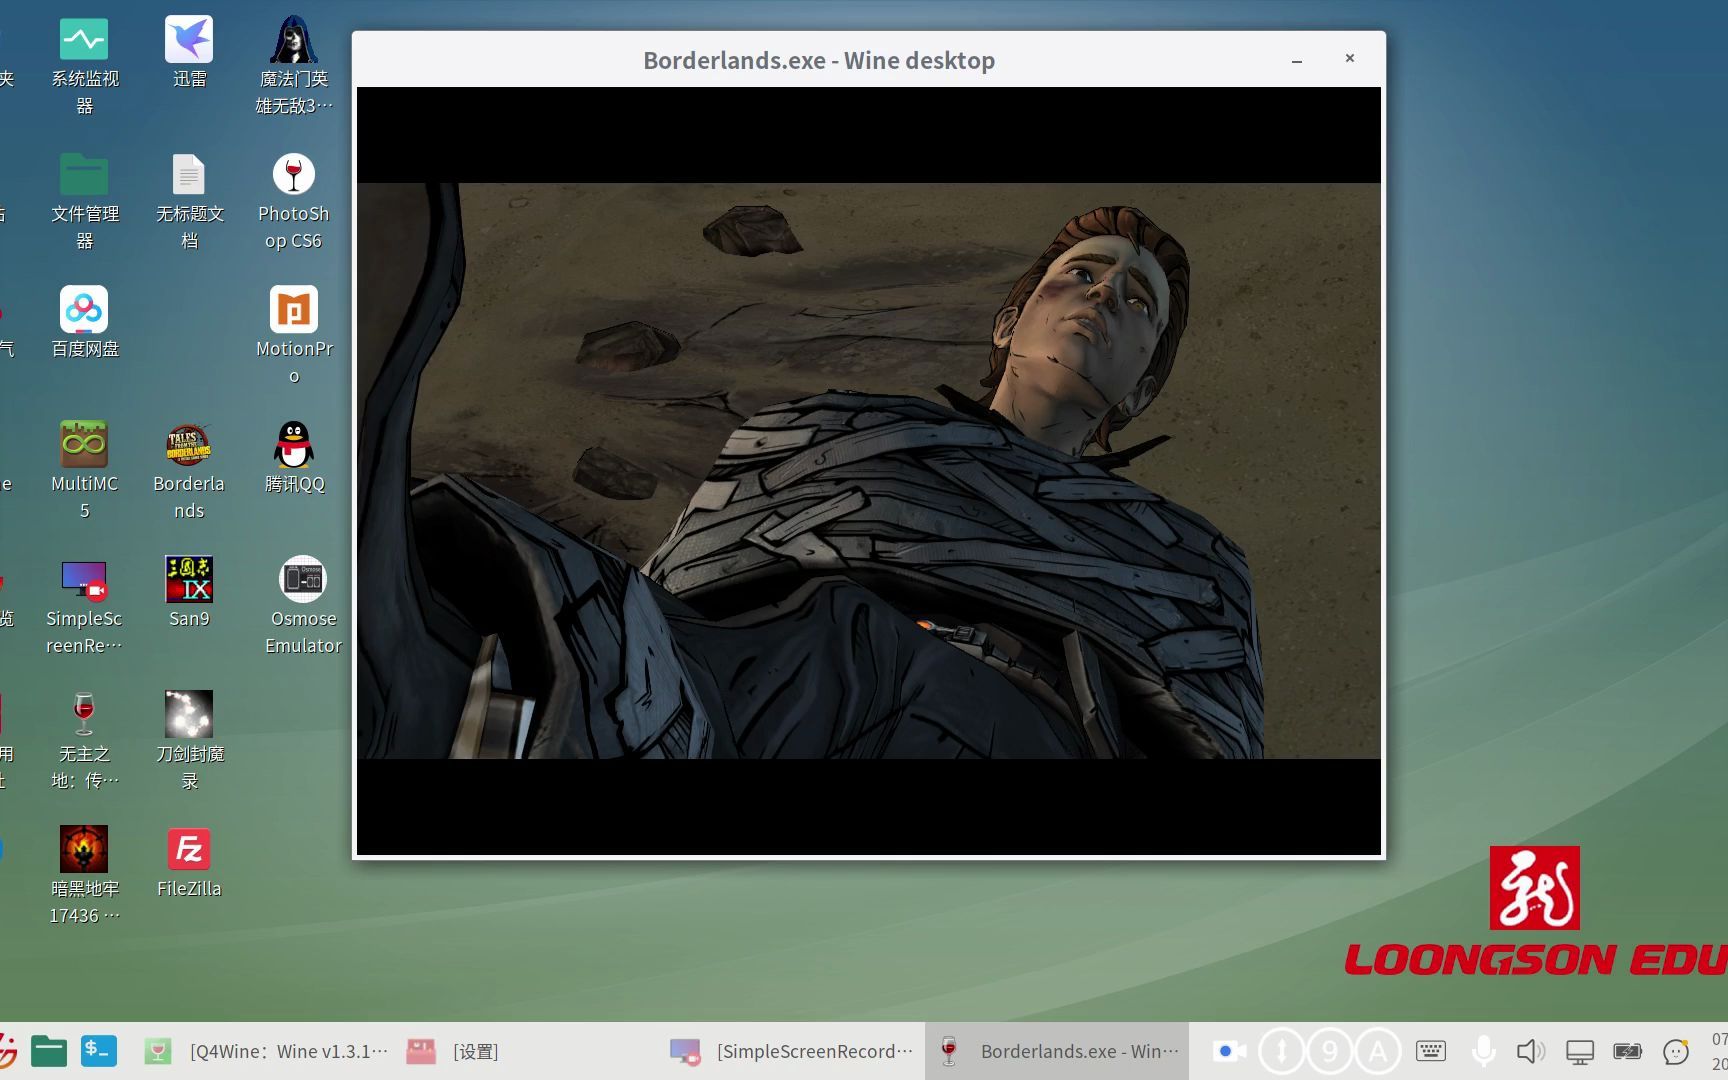Switch to the Q4Wine taskbar window

pyautogui.click(x=265, y=1051)
